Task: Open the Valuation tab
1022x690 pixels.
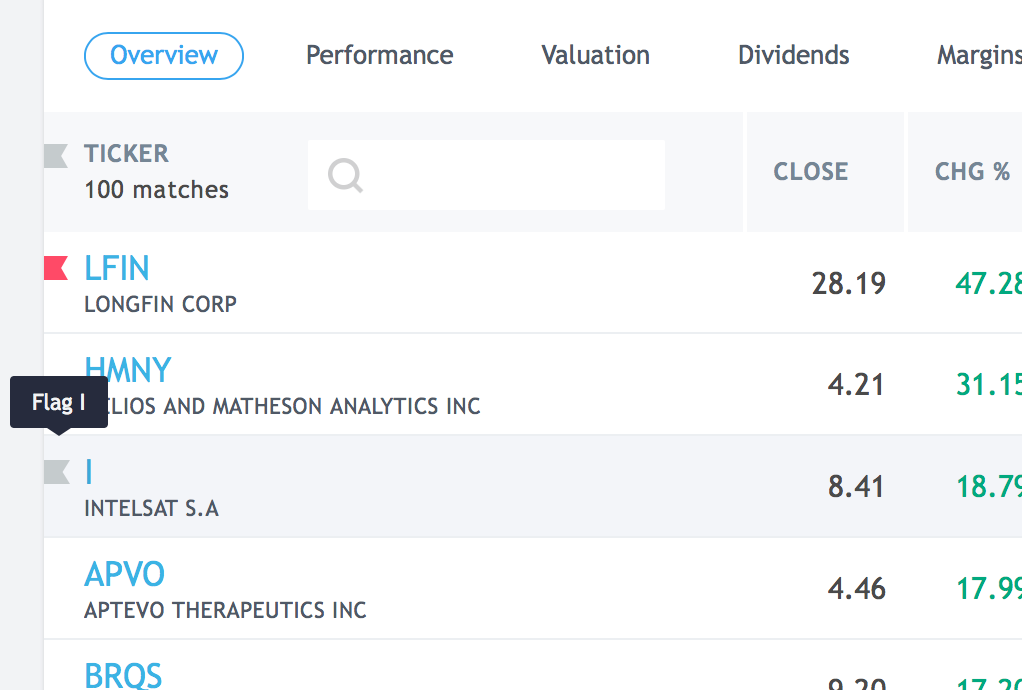Action: tap(595, 55)
